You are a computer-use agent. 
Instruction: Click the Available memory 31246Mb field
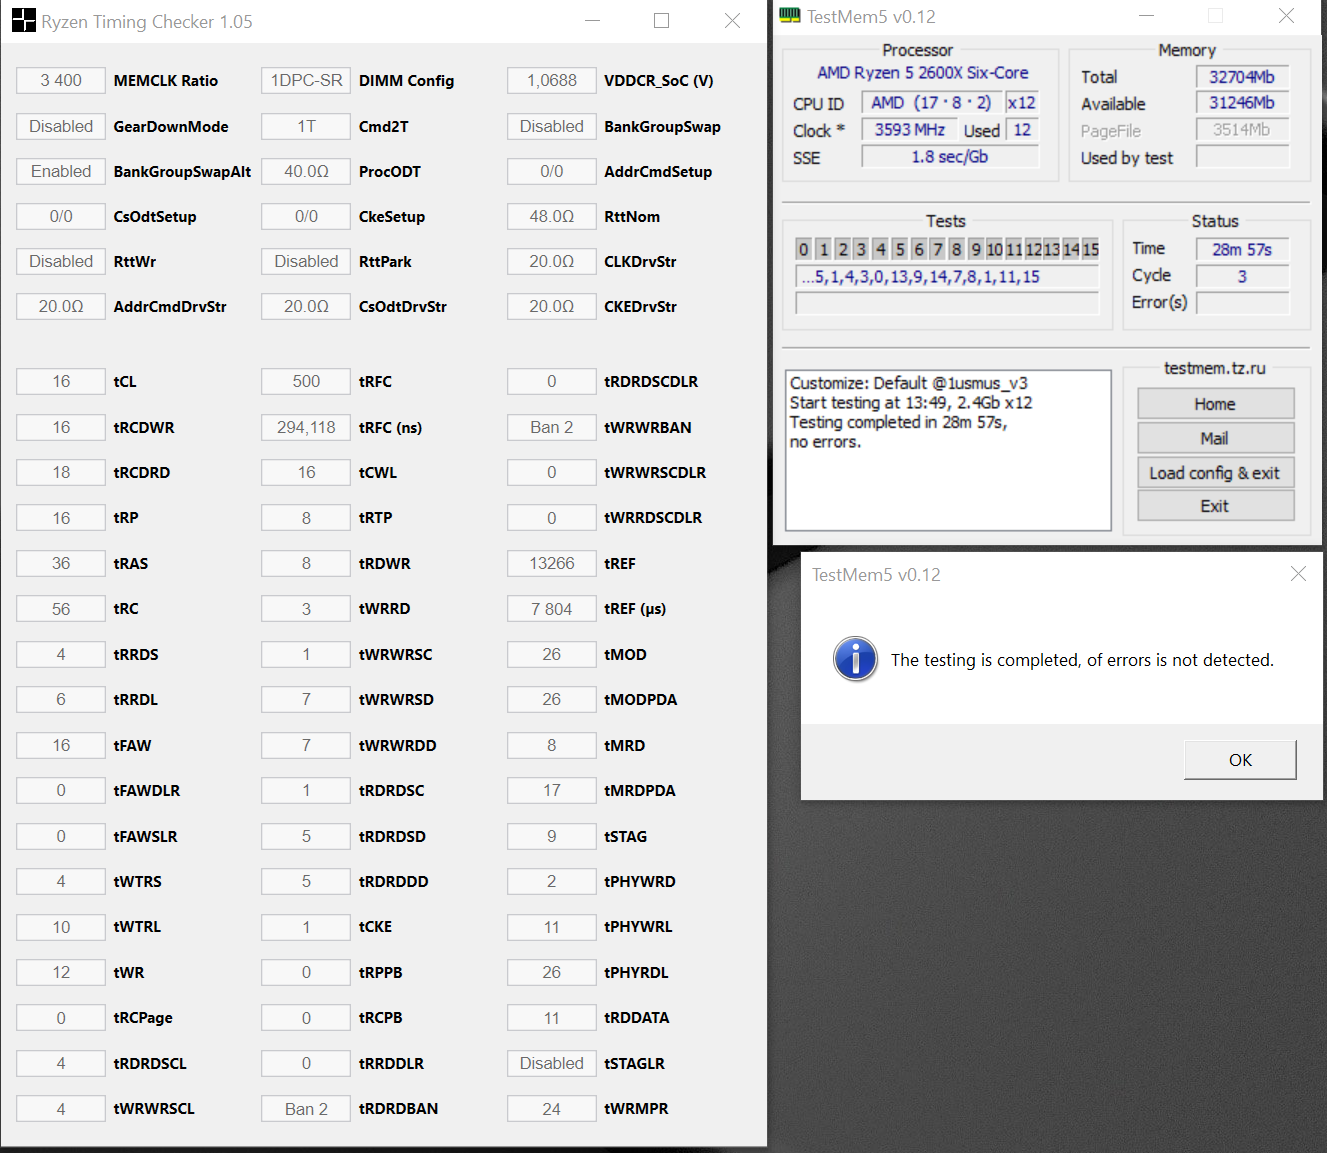pyautogui.click(x=1242, y=103)
